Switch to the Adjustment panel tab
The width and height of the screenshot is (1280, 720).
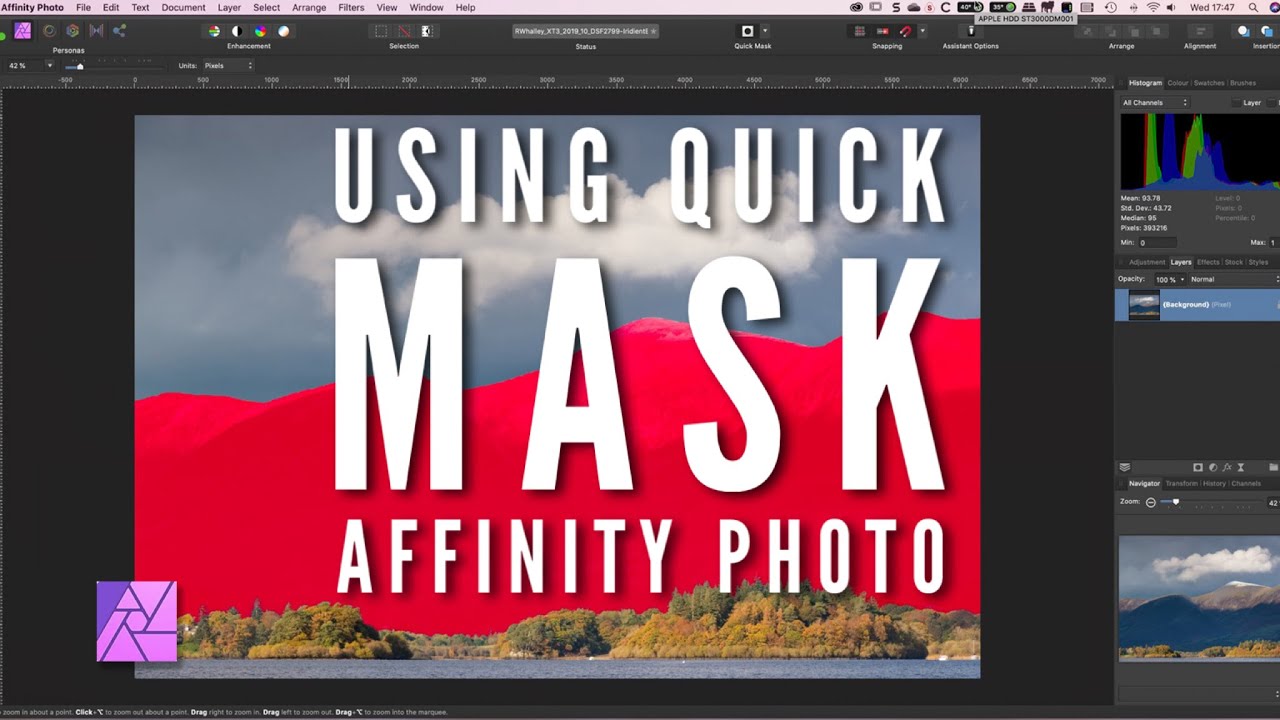pos(1147,262)
